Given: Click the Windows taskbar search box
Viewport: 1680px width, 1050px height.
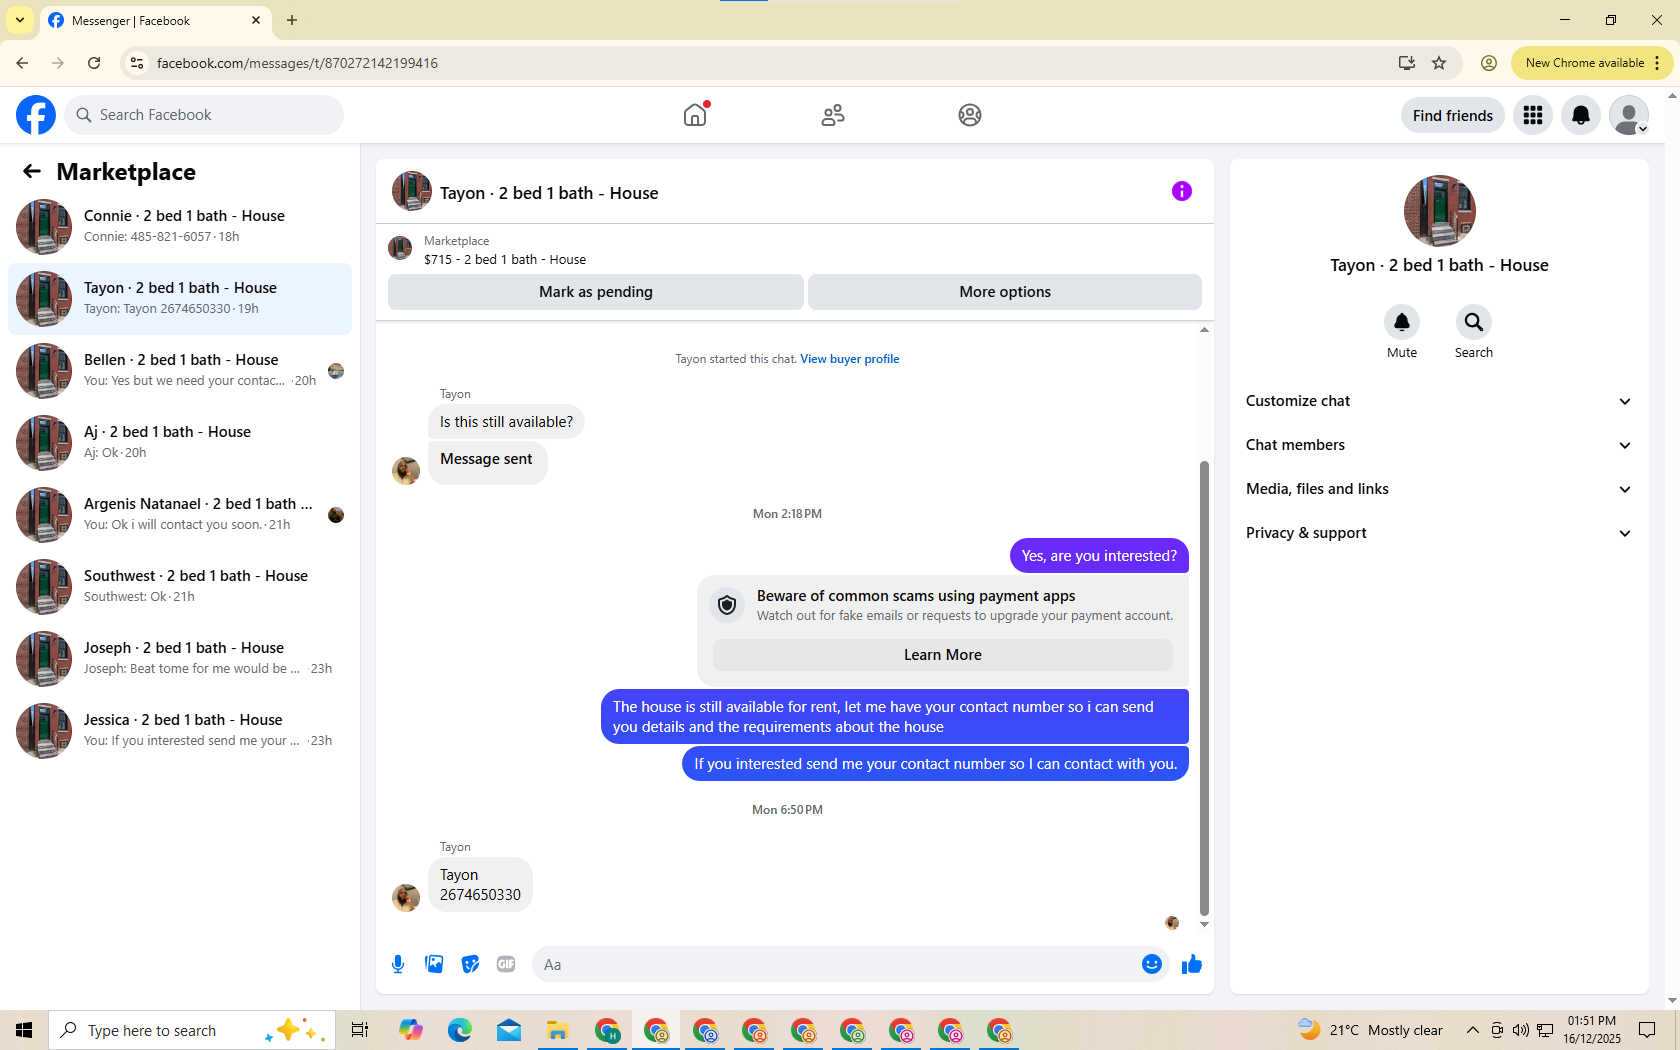Looking at the screenshot, I should pos(192,1030).
